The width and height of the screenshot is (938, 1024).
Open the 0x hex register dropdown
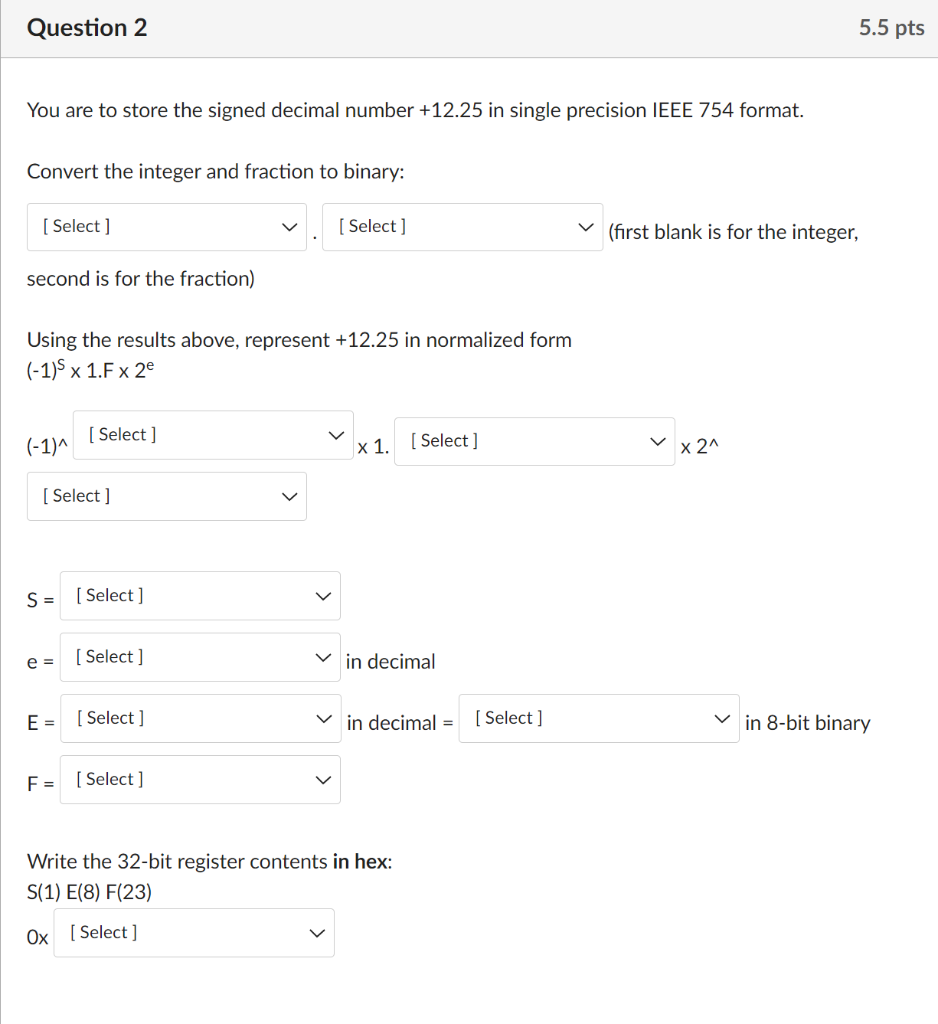(x=193, y=932)
